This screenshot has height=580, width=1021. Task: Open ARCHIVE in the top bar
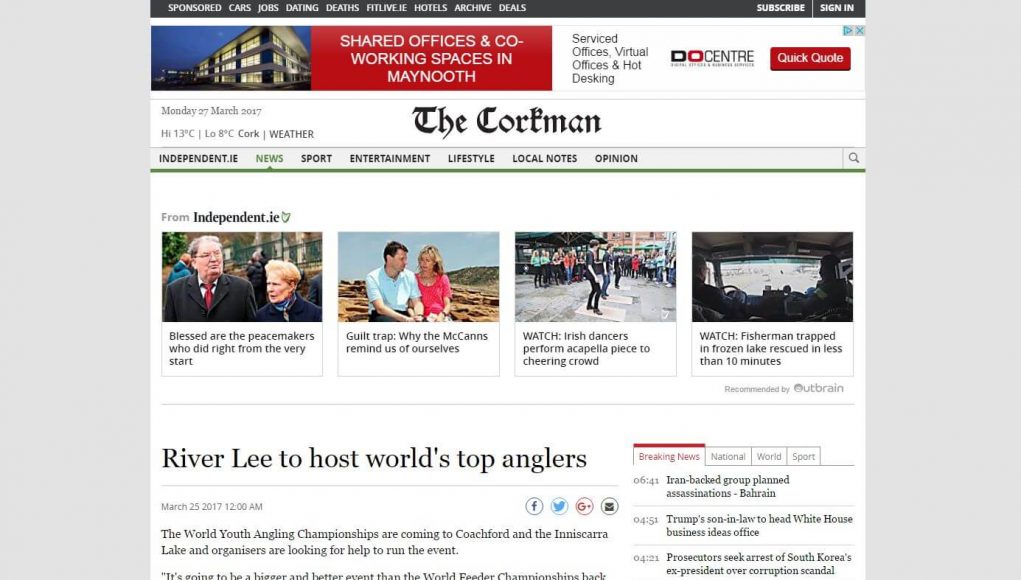pos(473,8)
